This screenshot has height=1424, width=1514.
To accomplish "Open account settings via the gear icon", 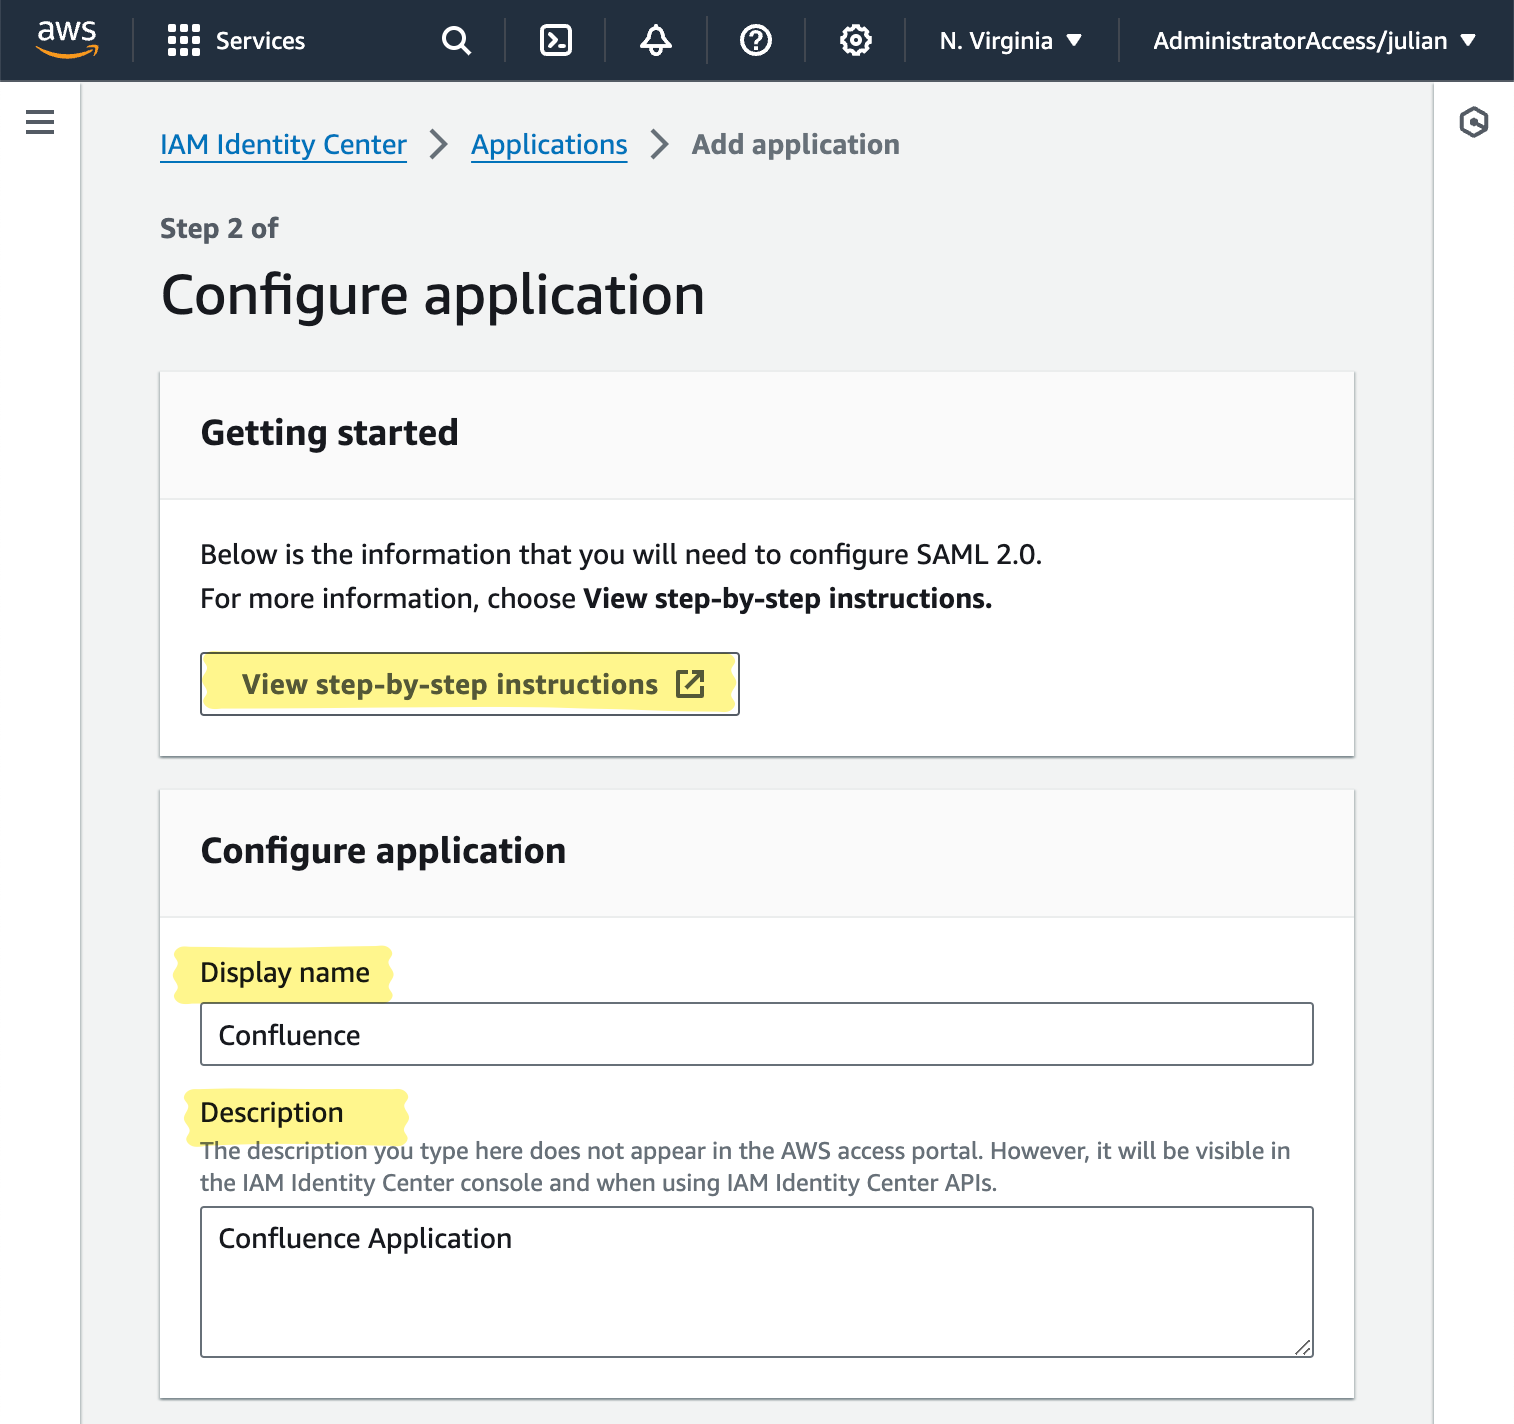I will (x=854, y=40).
